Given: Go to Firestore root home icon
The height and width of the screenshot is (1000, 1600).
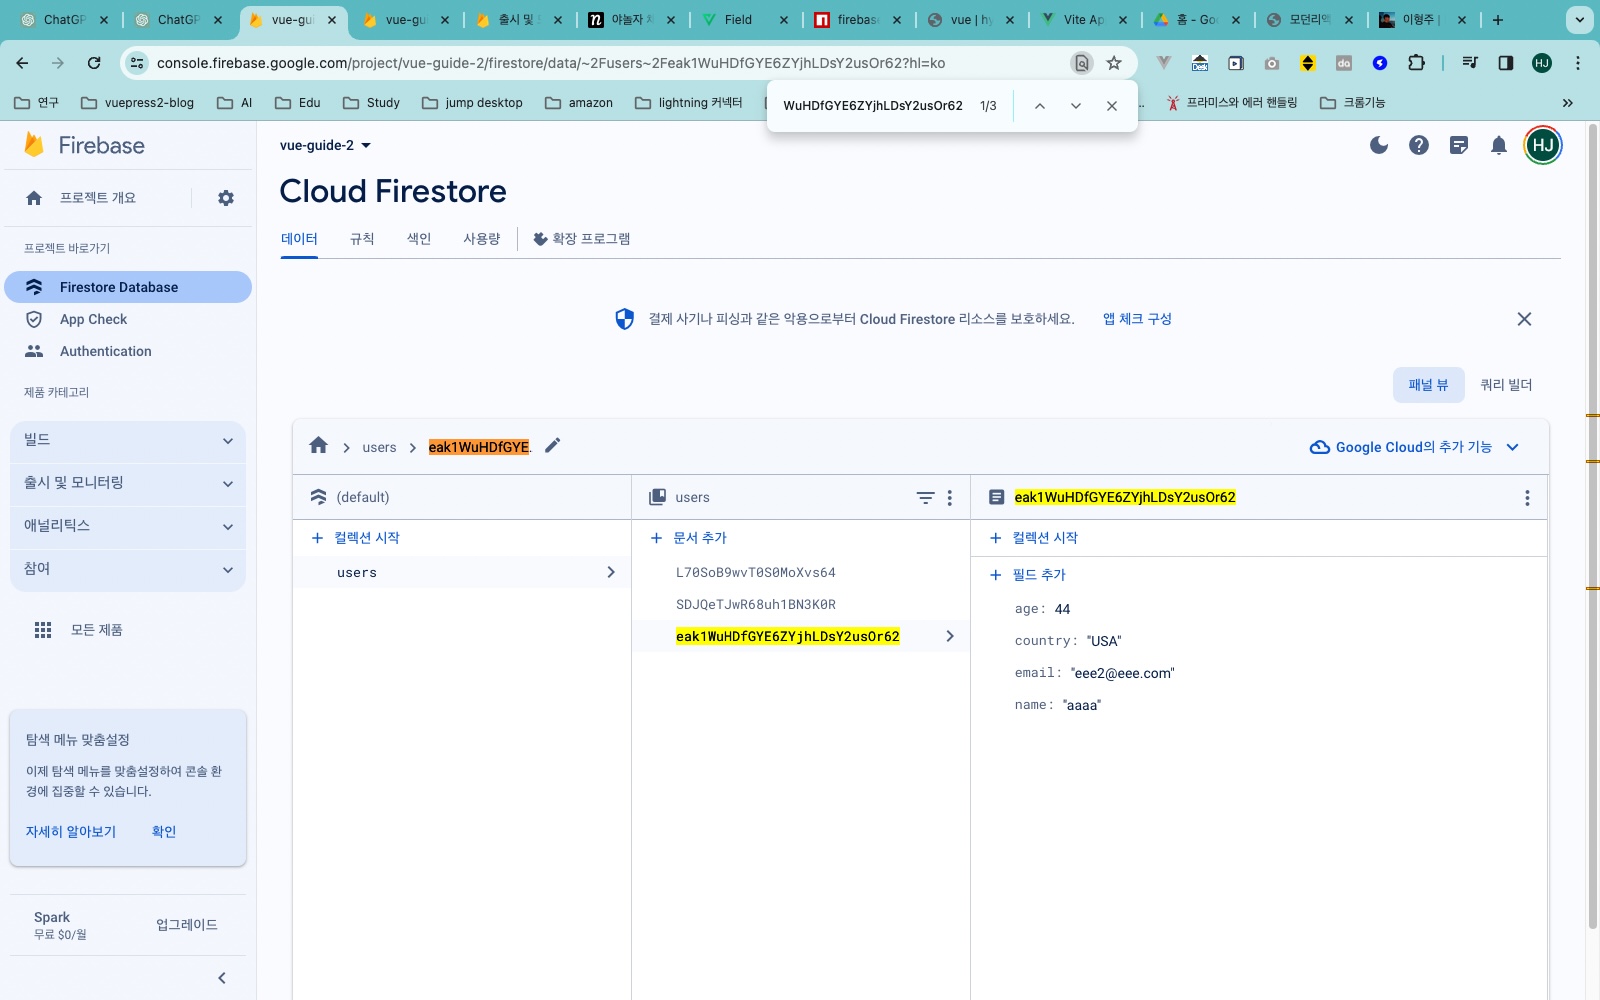Looking at the screenshot, I should [x=319, y=446].
